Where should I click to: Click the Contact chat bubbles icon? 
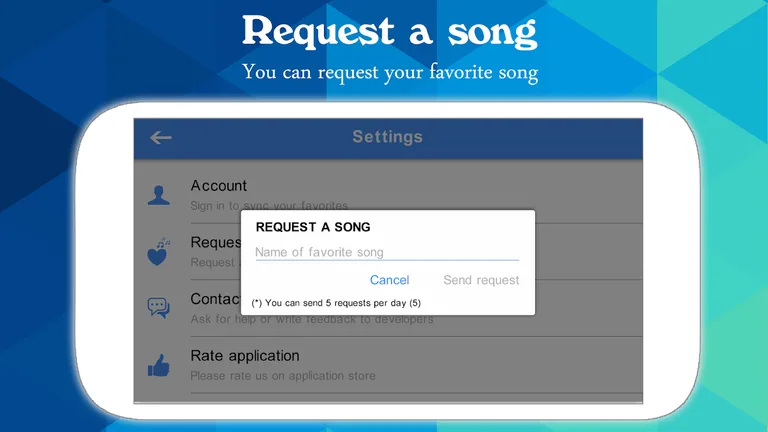[158, 308]
